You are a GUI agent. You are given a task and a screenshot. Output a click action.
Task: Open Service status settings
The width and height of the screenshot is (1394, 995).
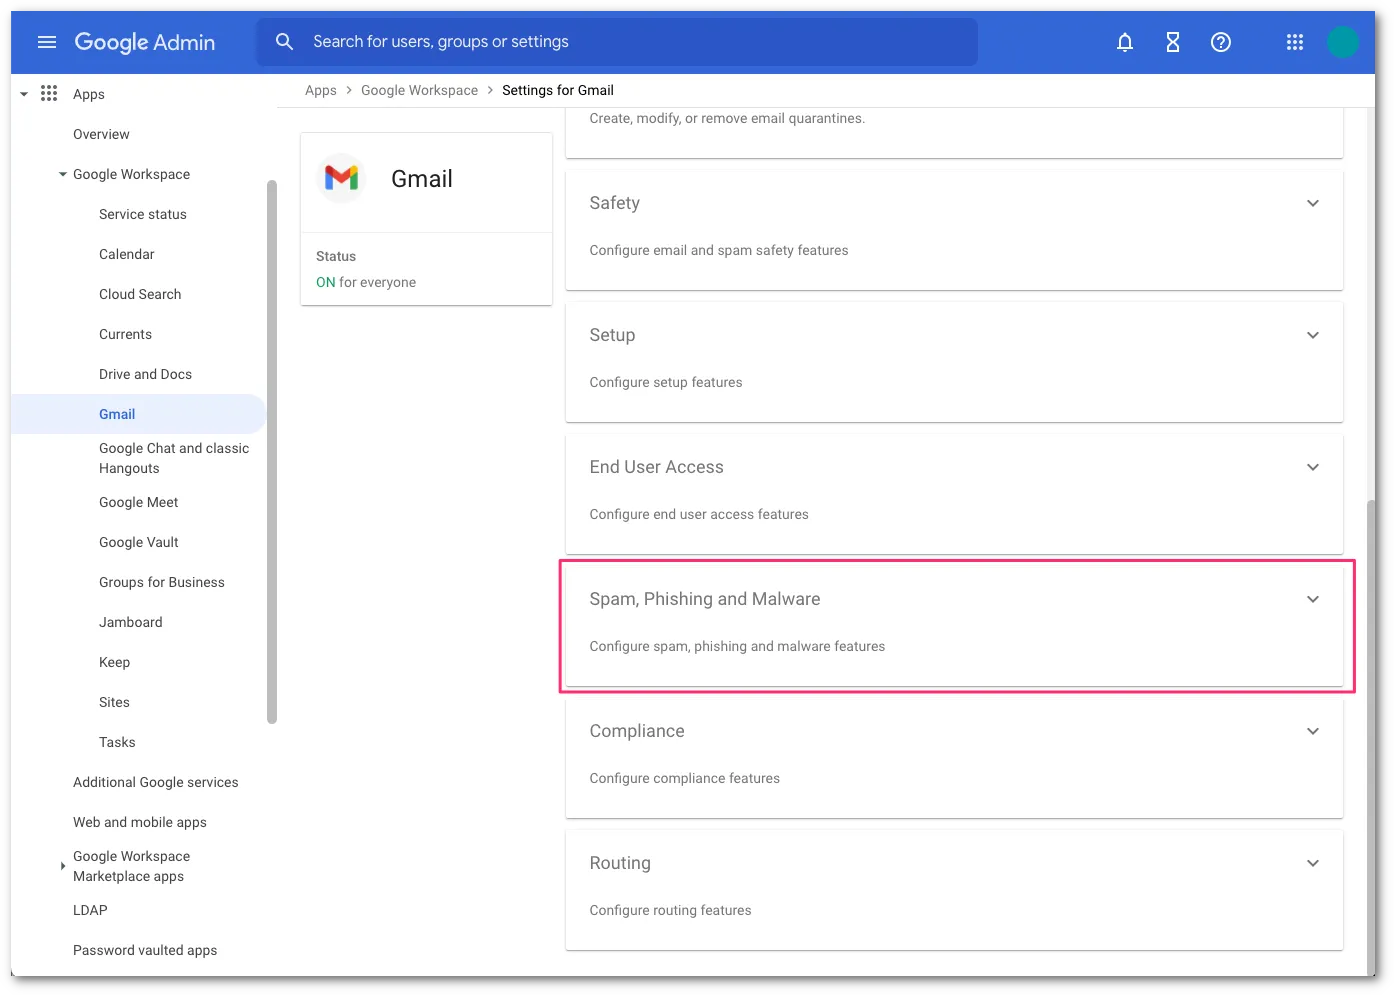pos(142,214)
